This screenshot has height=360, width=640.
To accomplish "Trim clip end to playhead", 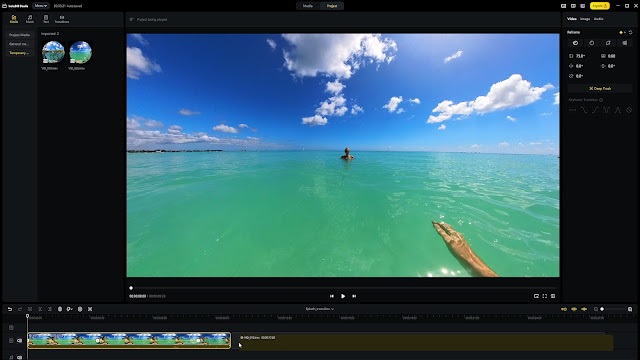I will tap(50, 309).
